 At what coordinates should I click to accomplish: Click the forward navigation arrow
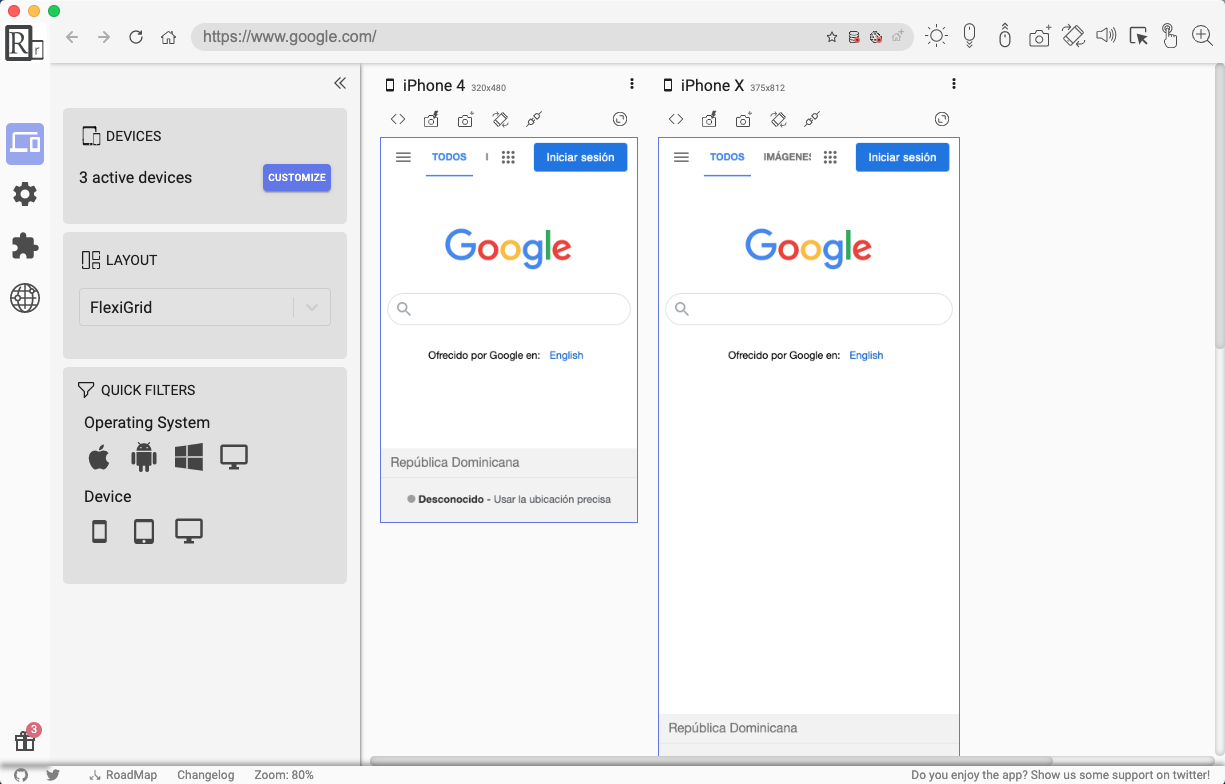[104, 37]
